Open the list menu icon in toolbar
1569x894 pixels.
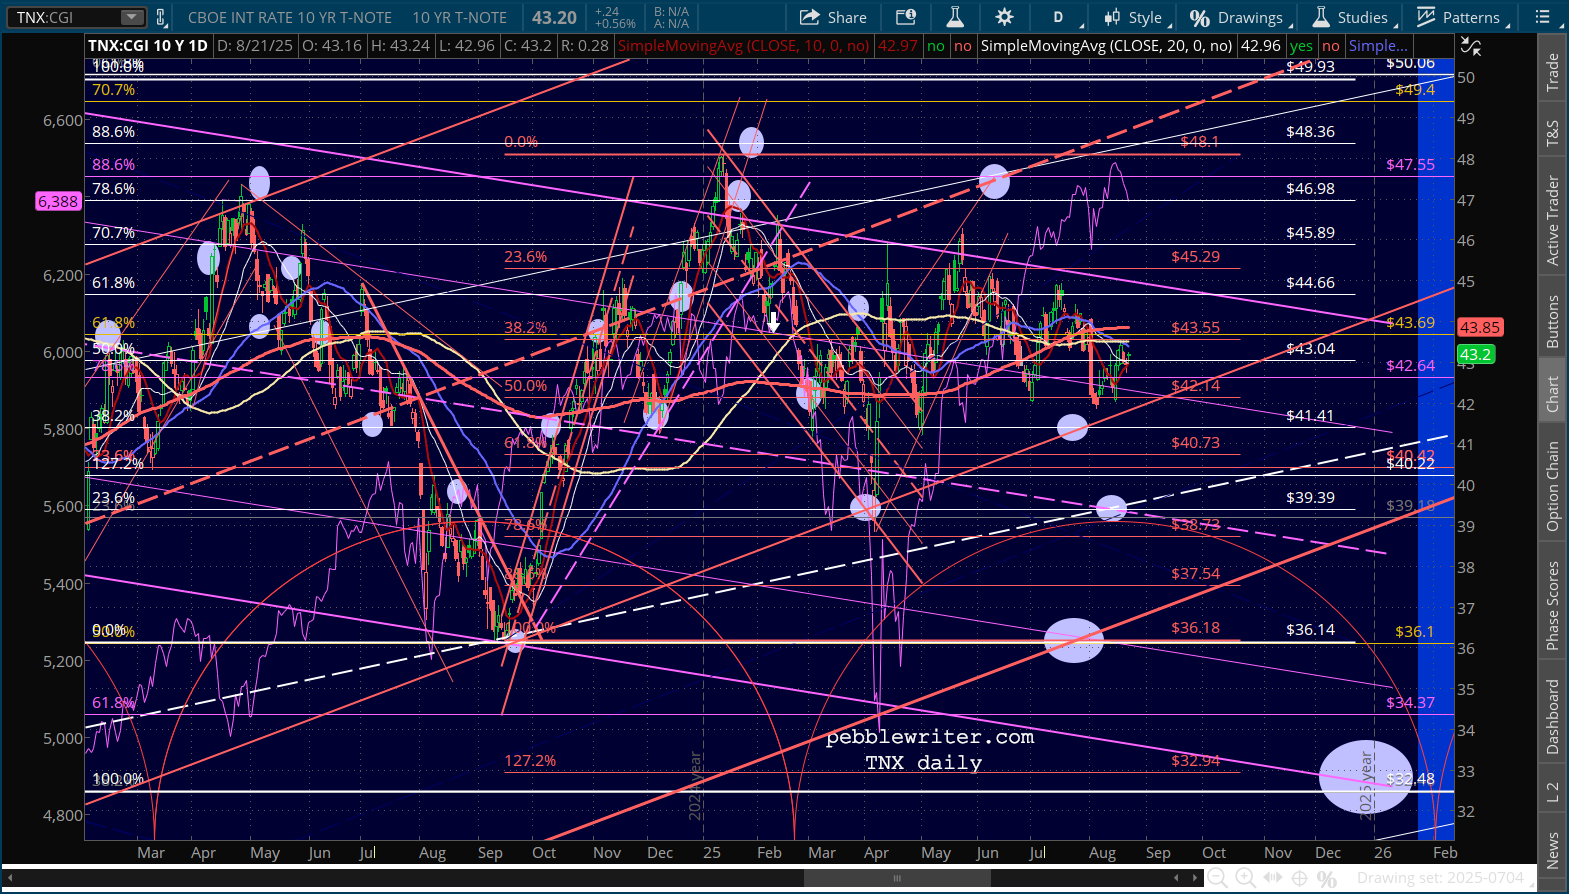pos(1543,17)
